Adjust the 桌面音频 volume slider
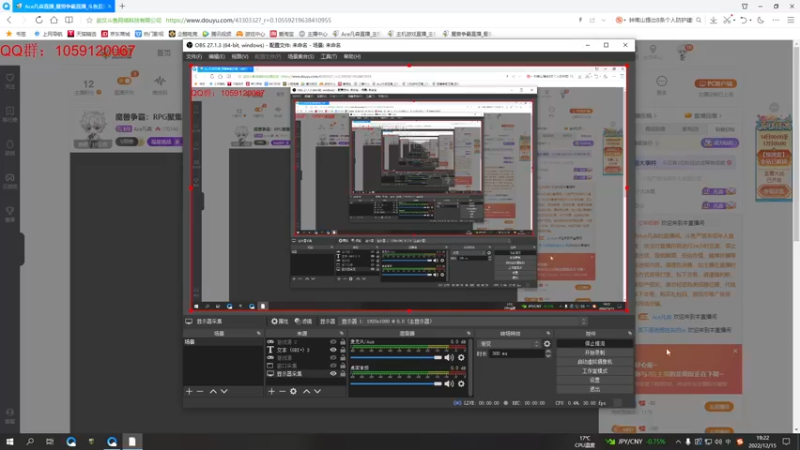The image size is (800, 450). [396, 384]
